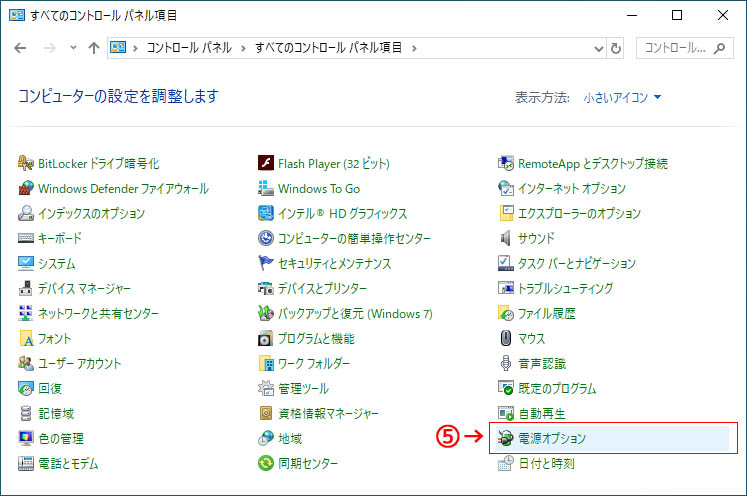Click the search magnifier icon

point(719,48)
